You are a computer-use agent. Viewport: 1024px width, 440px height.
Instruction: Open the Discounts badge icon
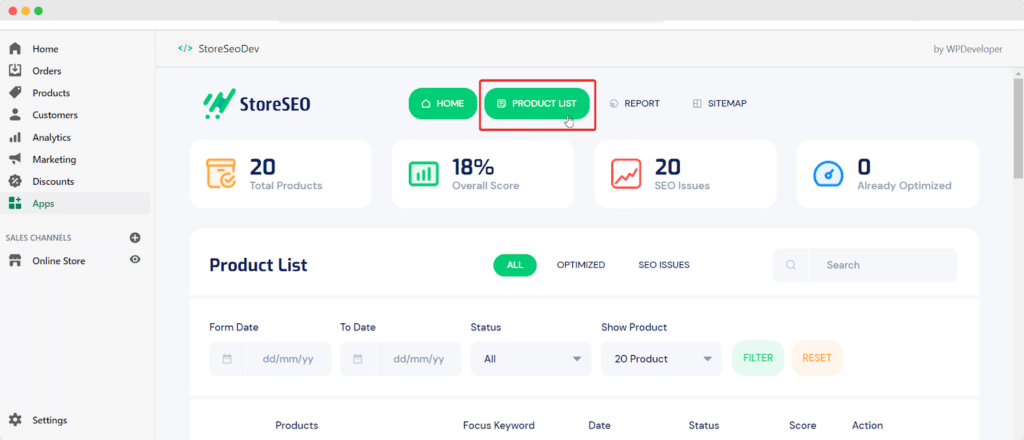[15, 181]
